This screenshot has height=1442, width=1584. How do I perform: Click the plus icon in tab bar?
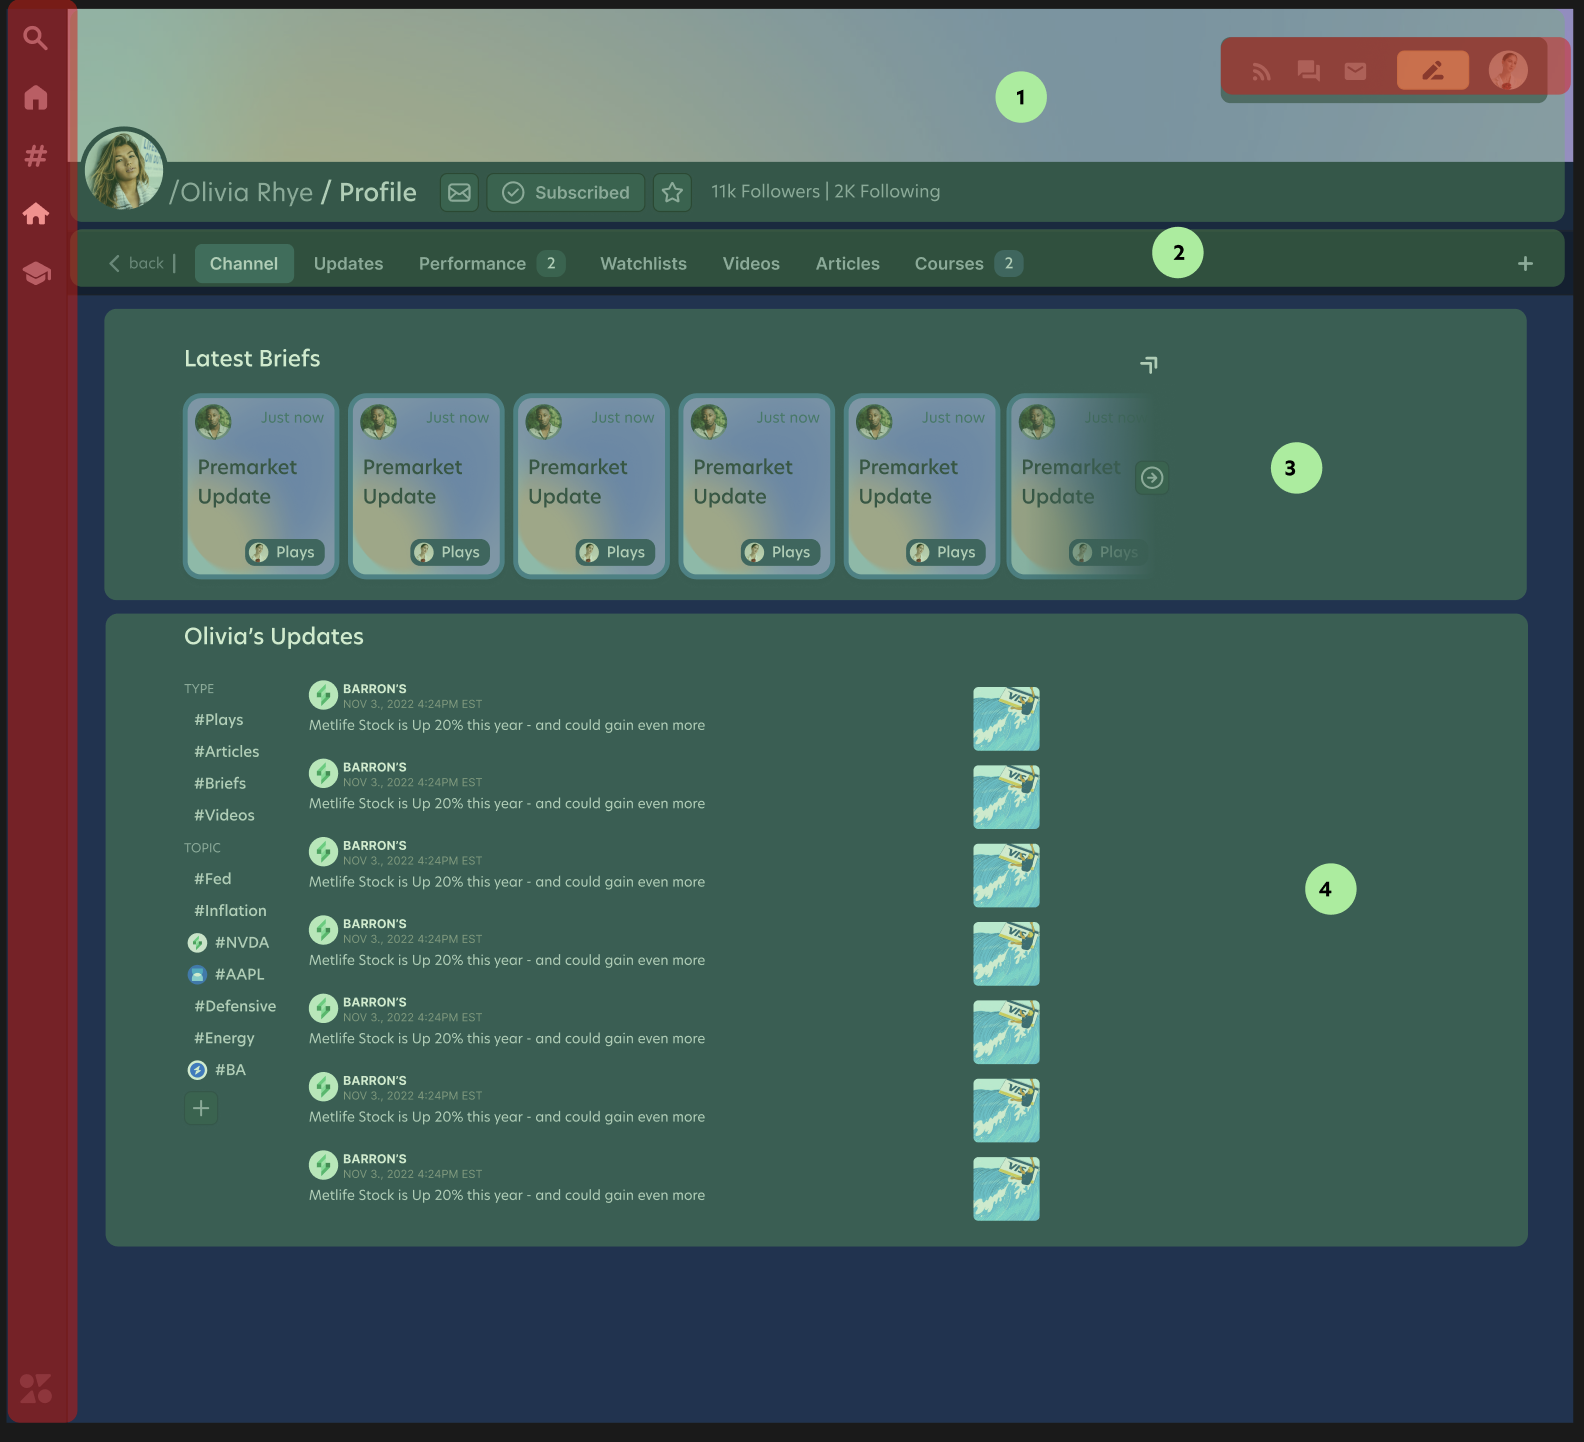pyautogui.click(x=1525, y=263)
